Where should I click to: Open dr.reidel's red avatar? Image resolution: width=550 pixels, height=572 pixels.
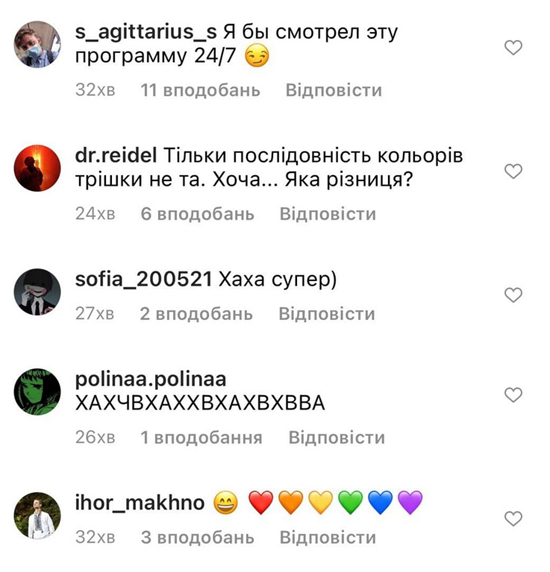click(x=37, y=168)
